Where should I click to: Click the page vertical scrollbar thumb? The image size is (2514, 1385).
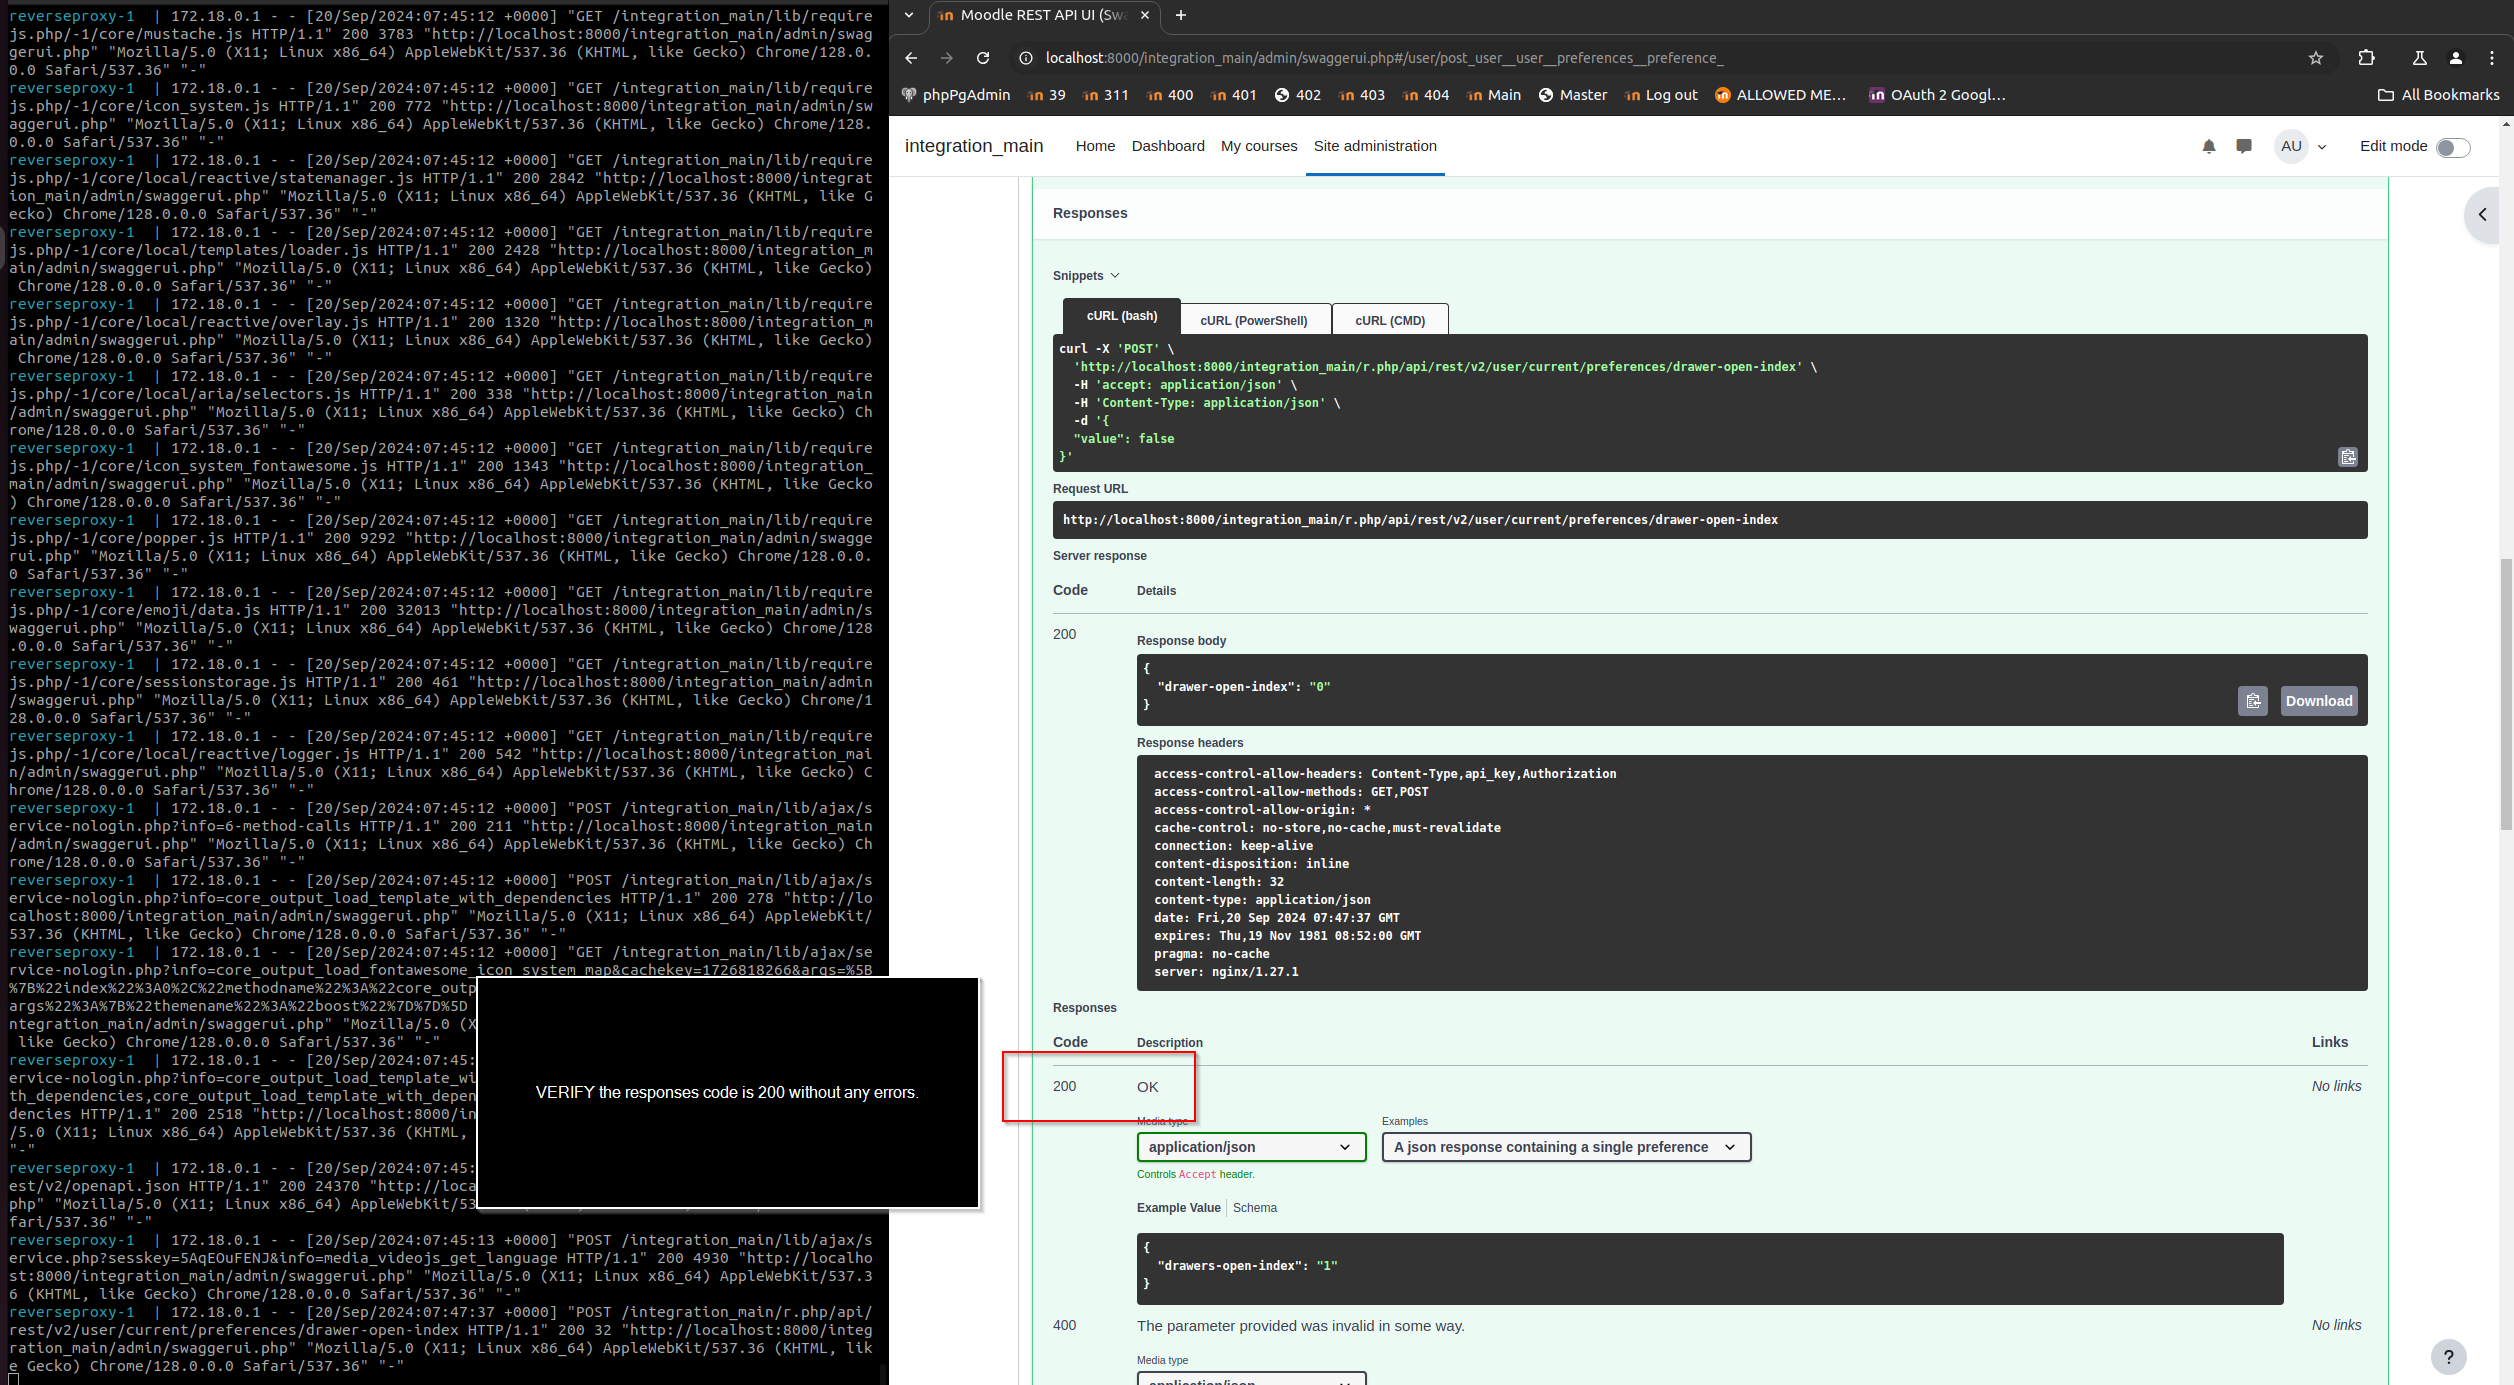pyautogui.click(x=2506, y=695)
